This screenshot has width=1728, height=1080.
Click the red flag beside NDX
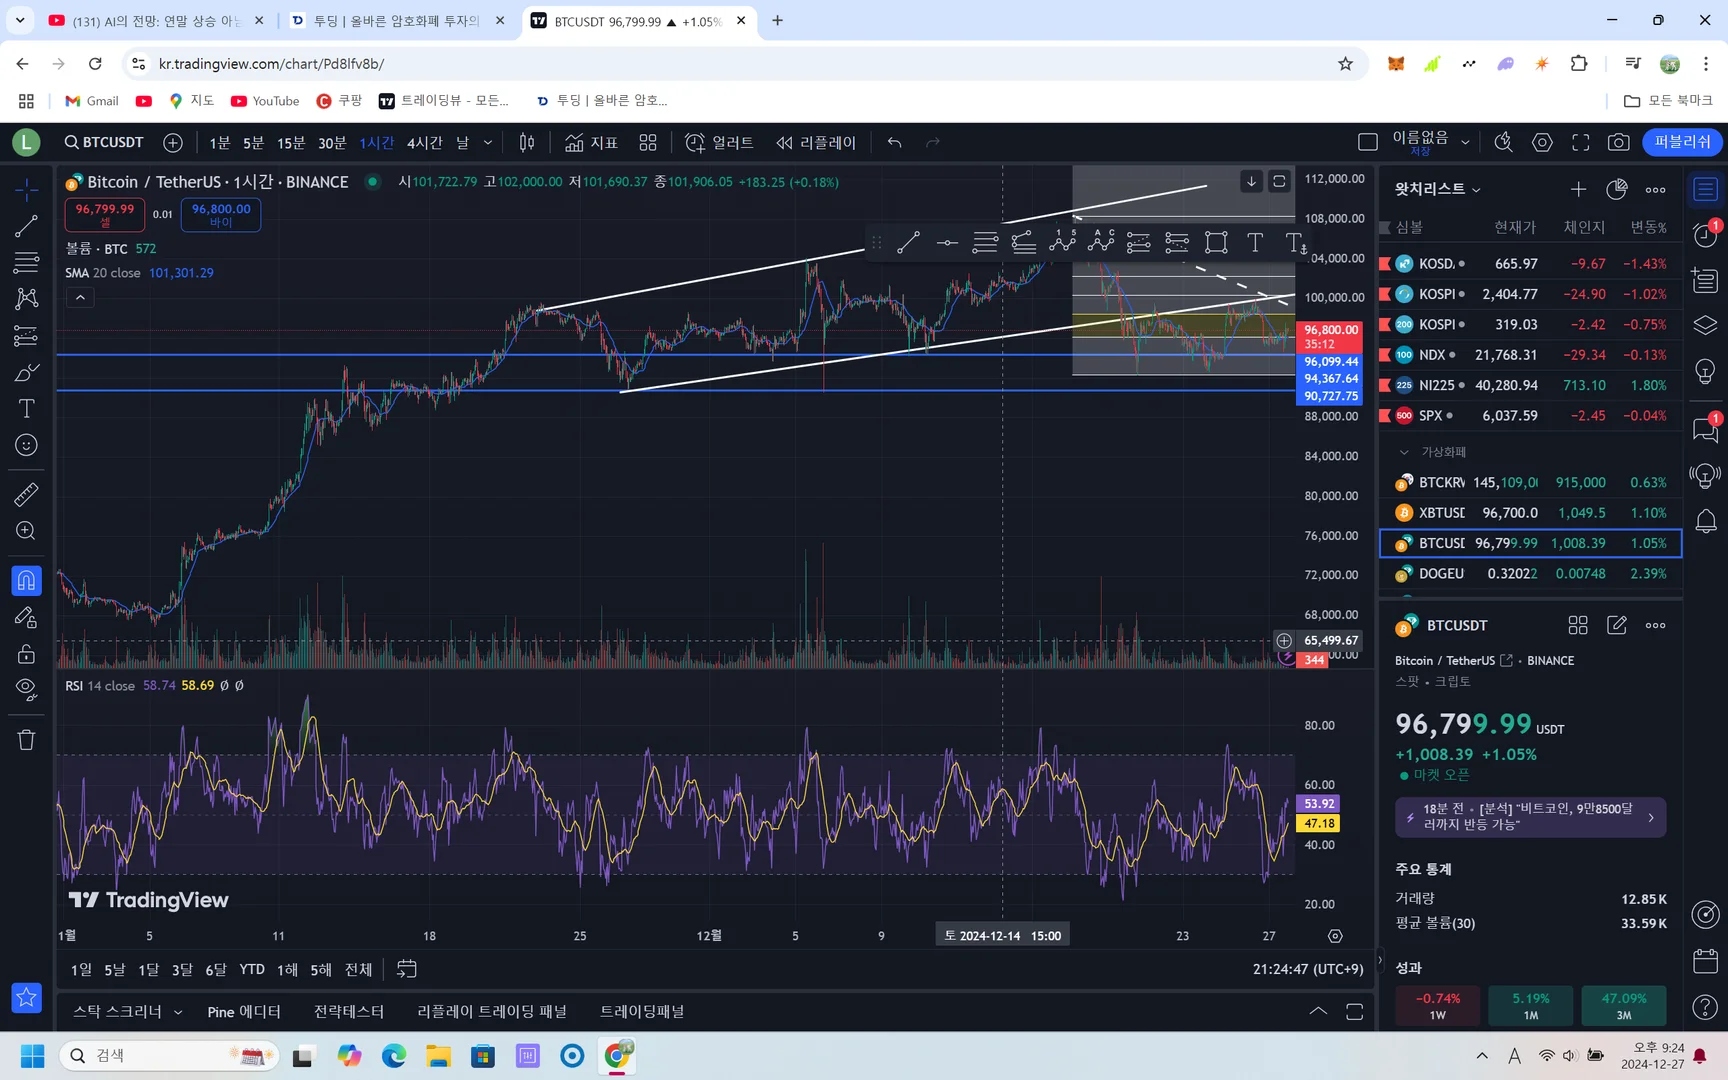(1385, 355)
